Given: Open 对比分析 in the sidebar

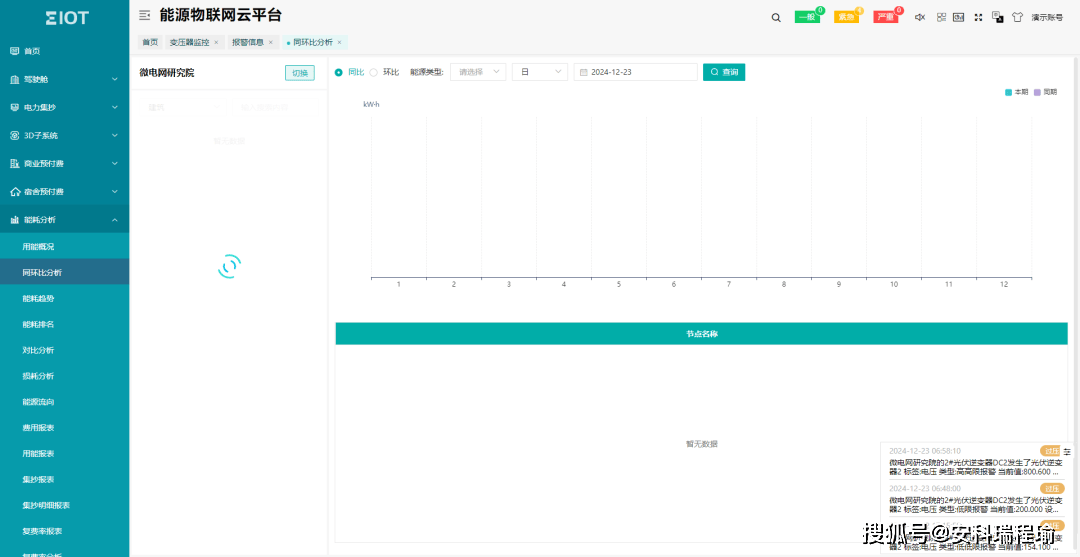Looking at the screenshot, I should coord(65,350).
